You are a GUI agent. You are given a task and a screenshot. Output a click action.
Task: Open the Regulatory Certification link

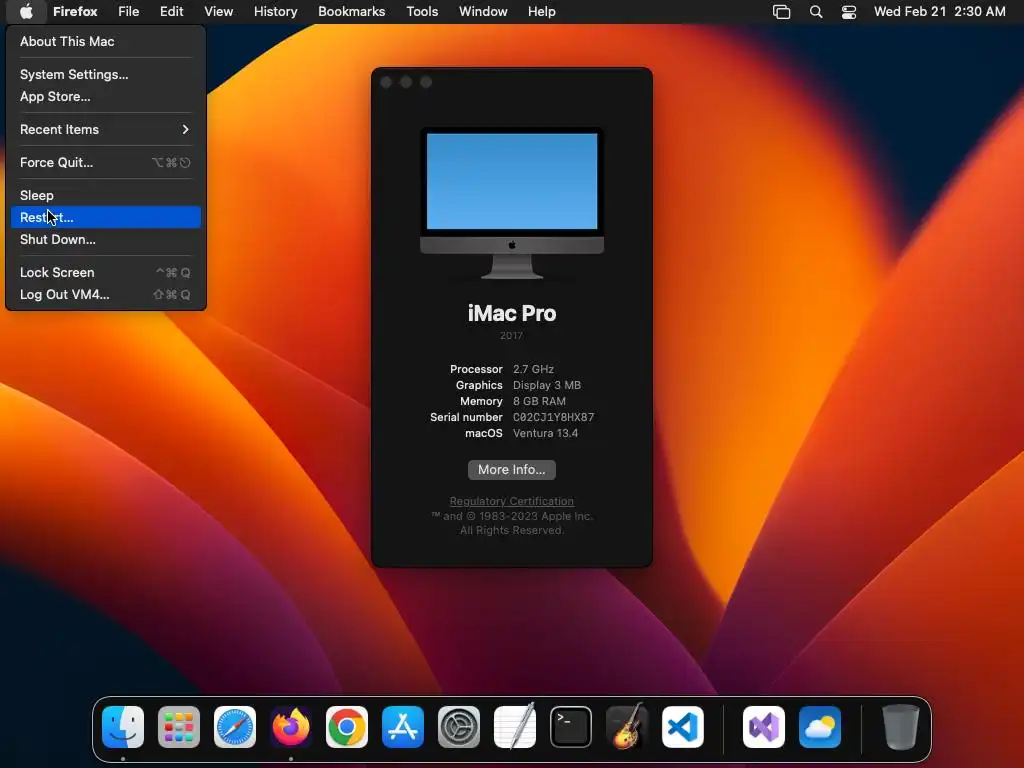click(x=512, y=502)
